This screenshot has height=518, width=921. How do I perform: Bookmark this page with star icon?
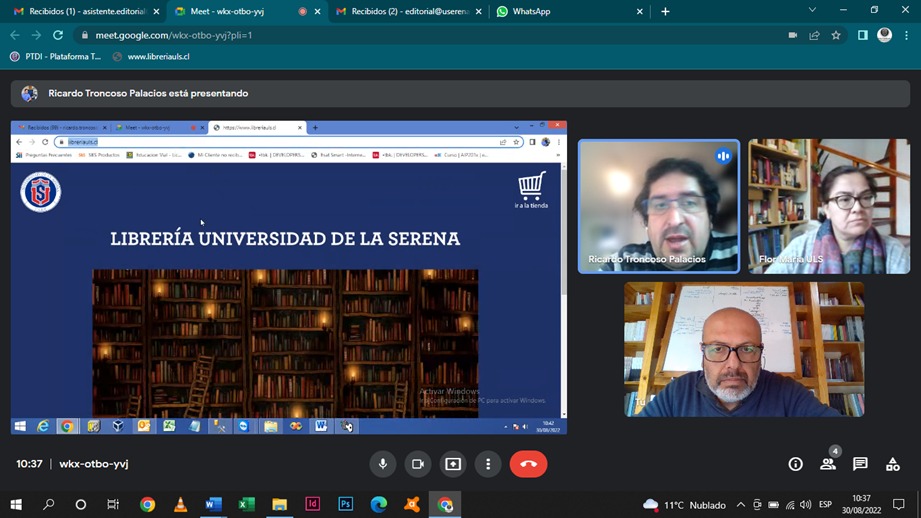coord(836,35)
